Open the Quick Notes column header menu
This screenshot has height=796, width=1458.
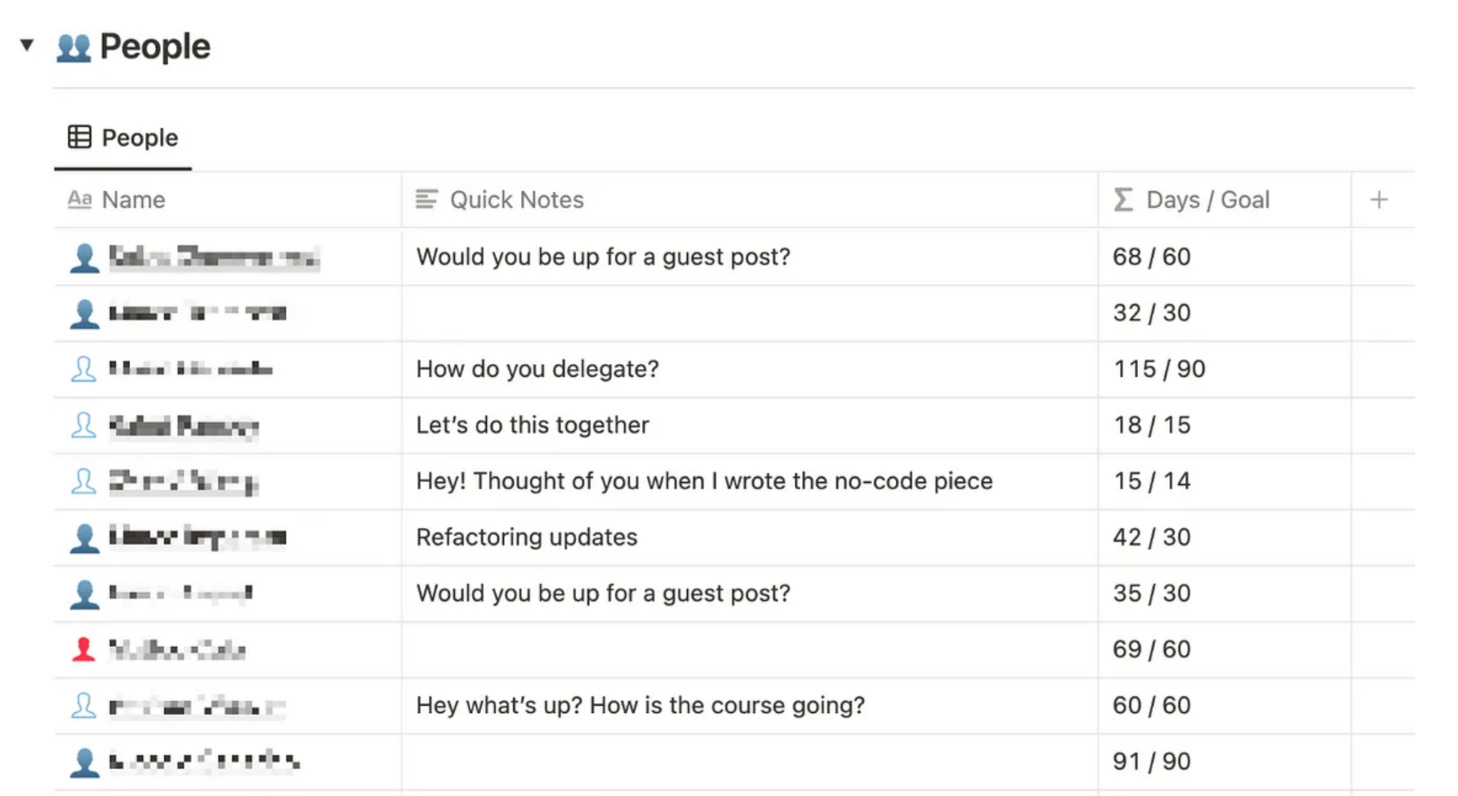pos(516,200)
